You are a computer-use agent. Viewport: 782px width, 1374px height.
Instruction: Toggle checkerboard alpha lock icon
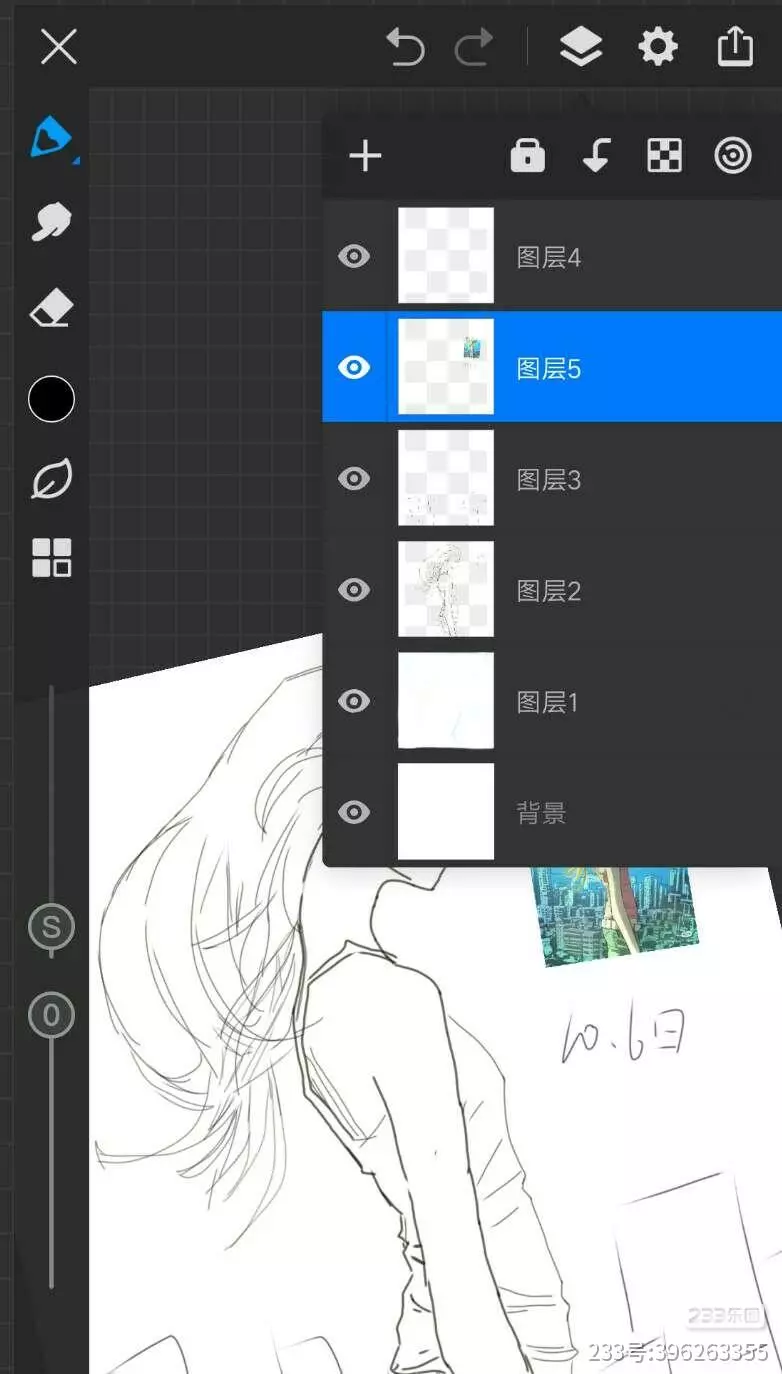664,156
